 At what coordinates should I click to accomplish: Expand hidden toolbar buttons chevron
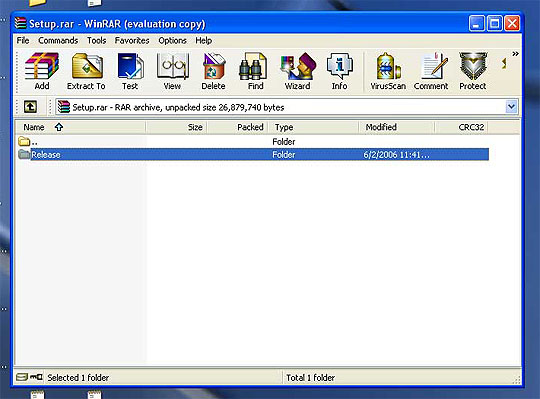pos(515,54)
